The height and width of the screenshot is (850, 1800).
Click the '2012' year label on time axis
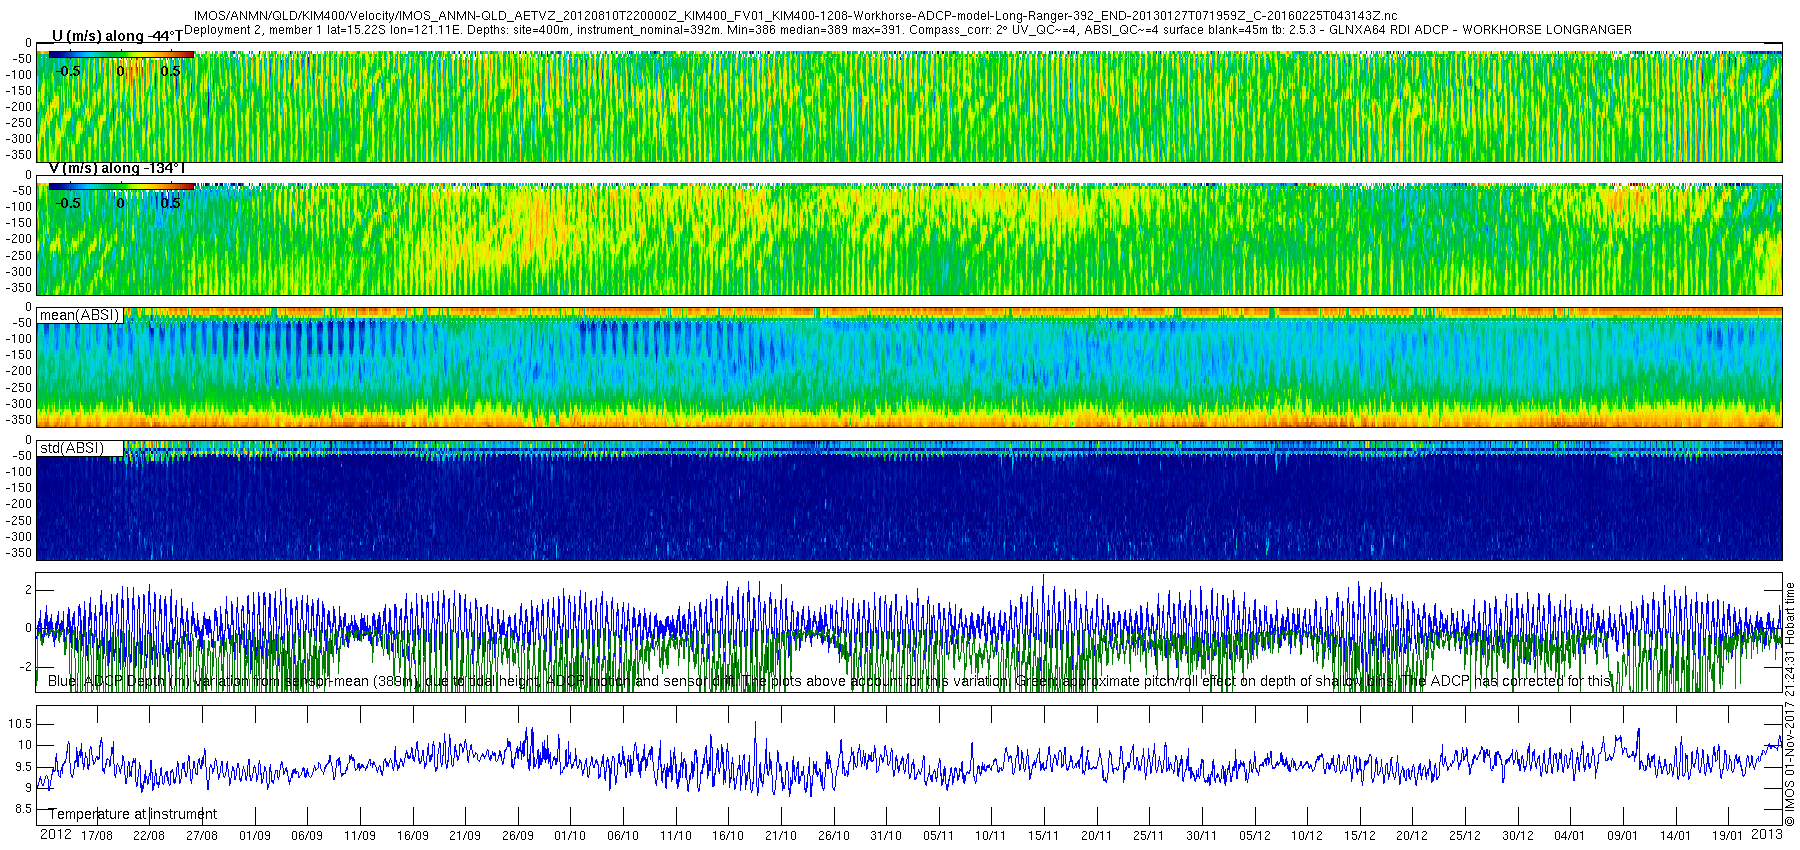coord(55,834)
